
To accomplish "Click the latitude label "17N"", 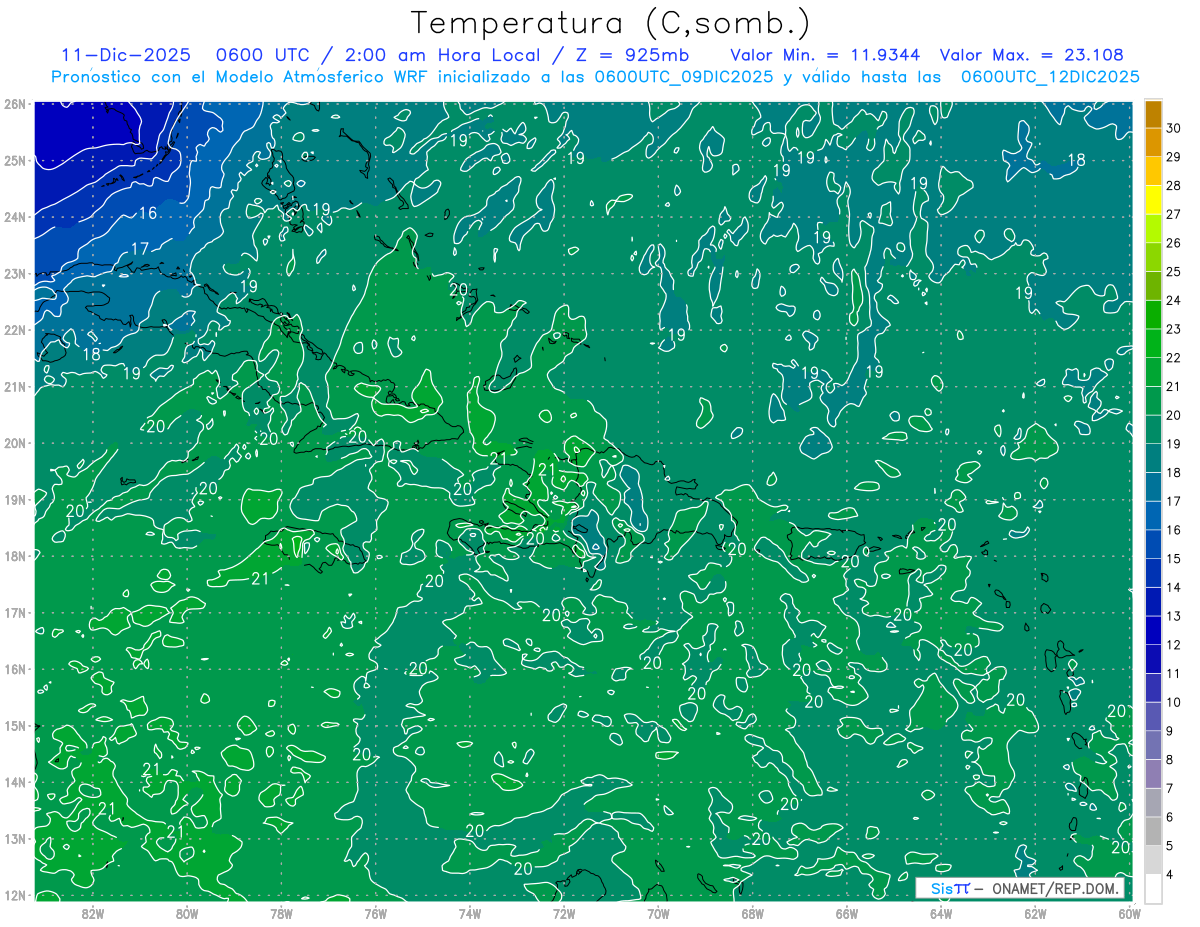I will 14,612.
